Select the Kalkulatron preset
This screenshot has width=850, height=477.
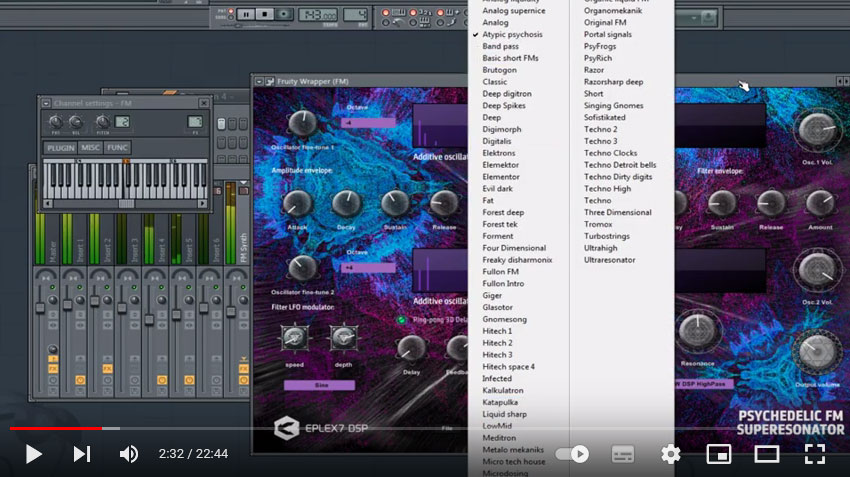pyautogui.click(x=503, y=390)
